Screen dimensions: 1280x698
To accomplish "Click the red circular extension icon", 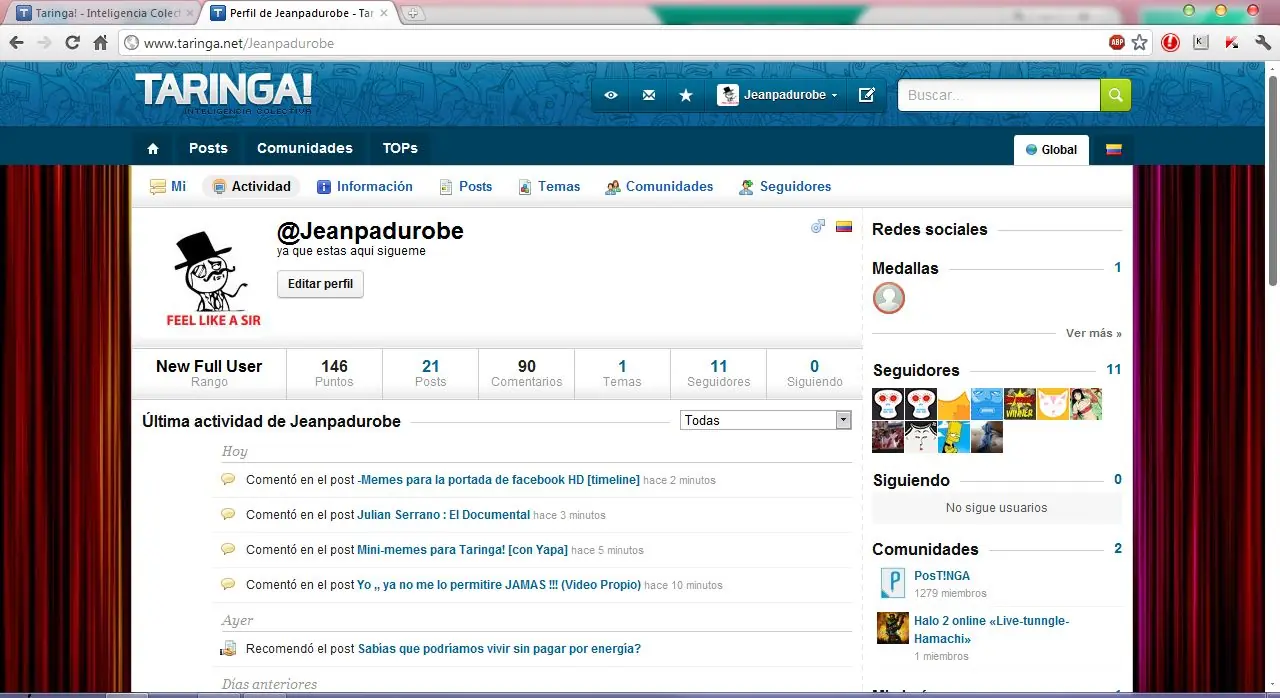I will [x=1170, y=42].
